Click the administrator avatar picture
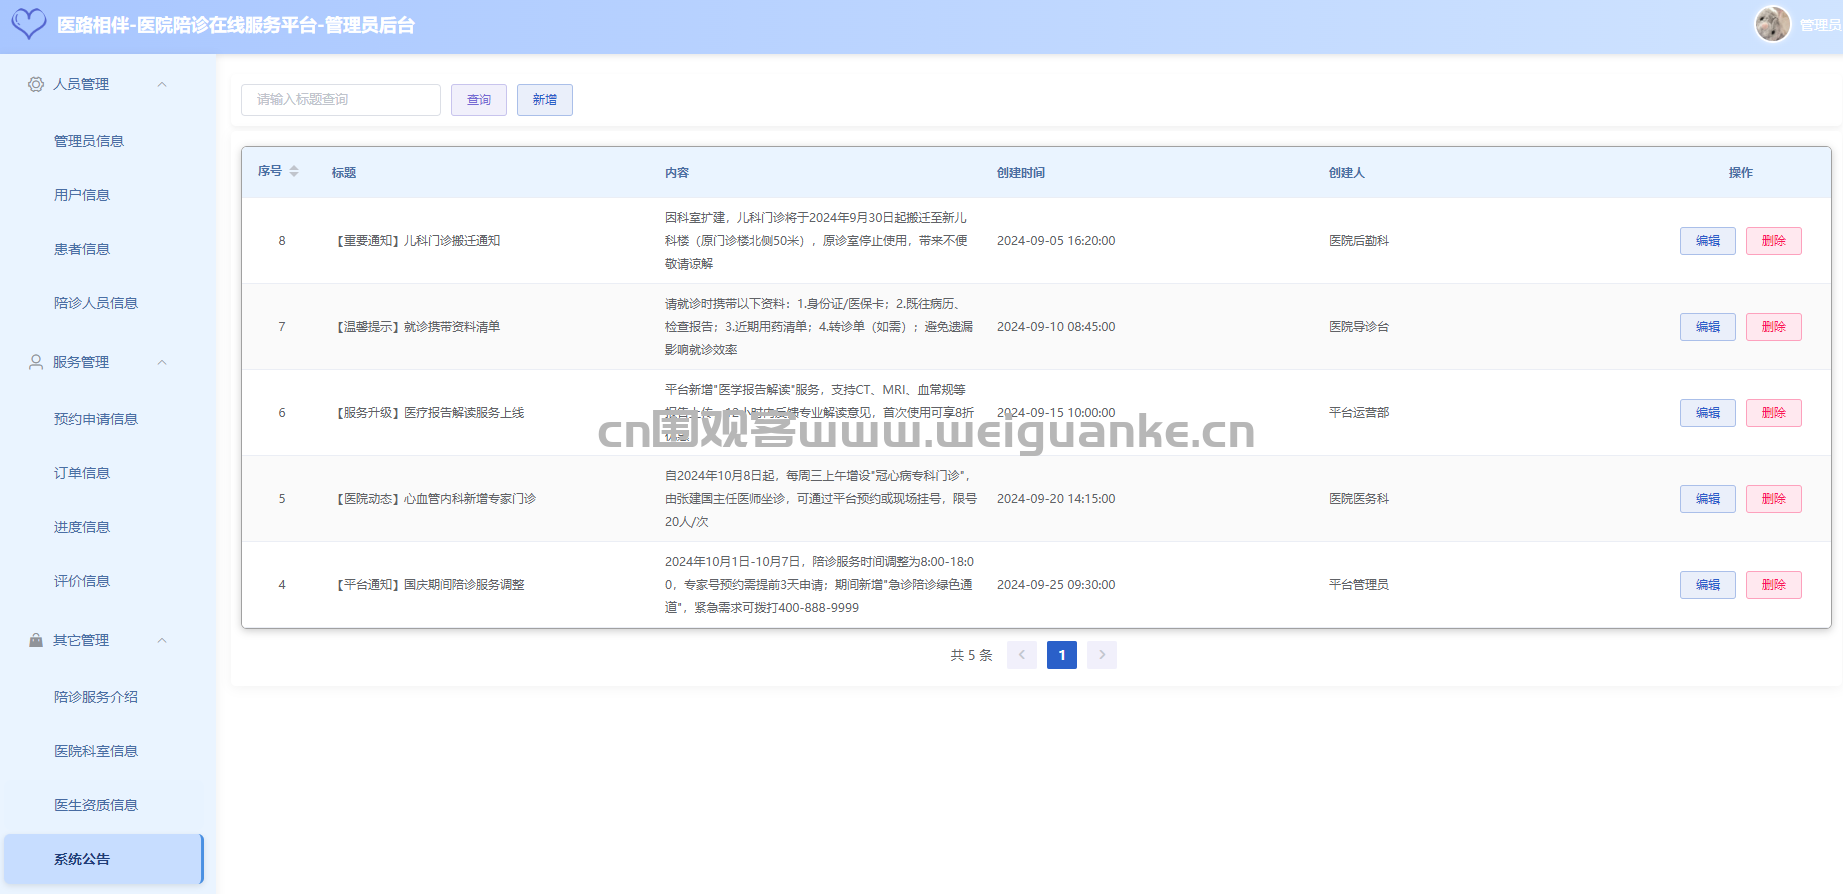 1772,24
